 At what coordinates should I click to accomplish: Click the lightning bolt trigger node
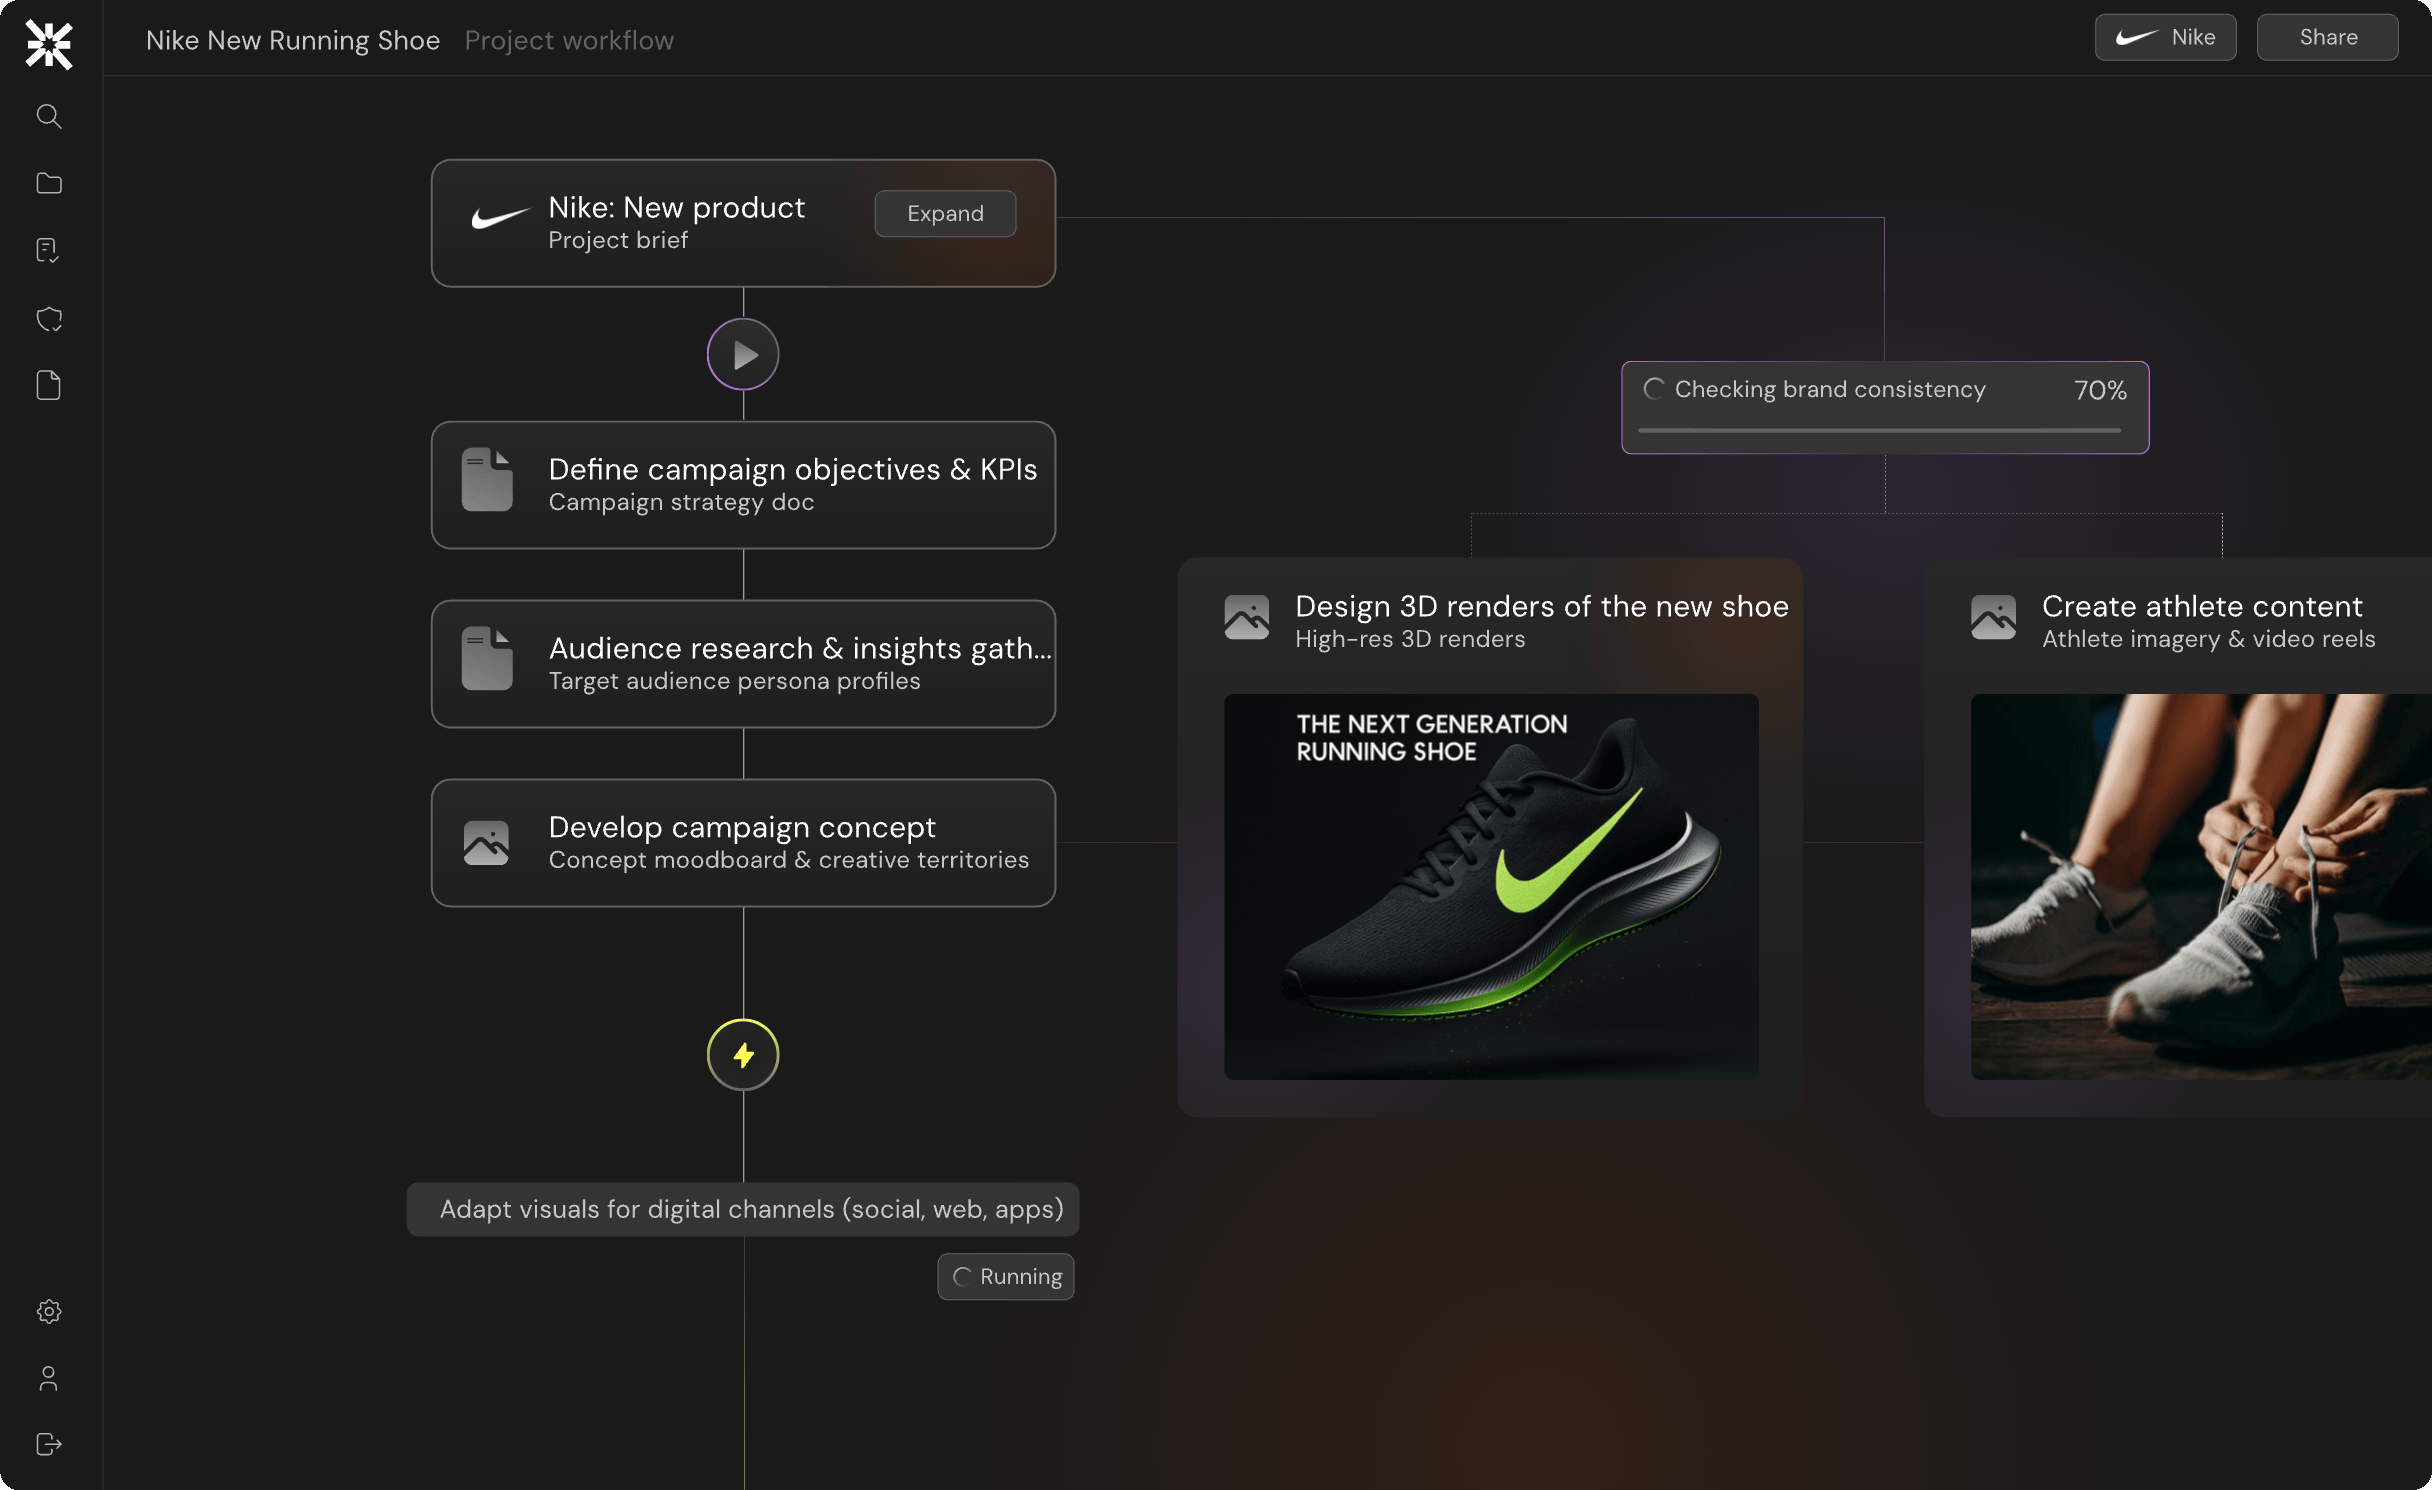coord(742,1054)
